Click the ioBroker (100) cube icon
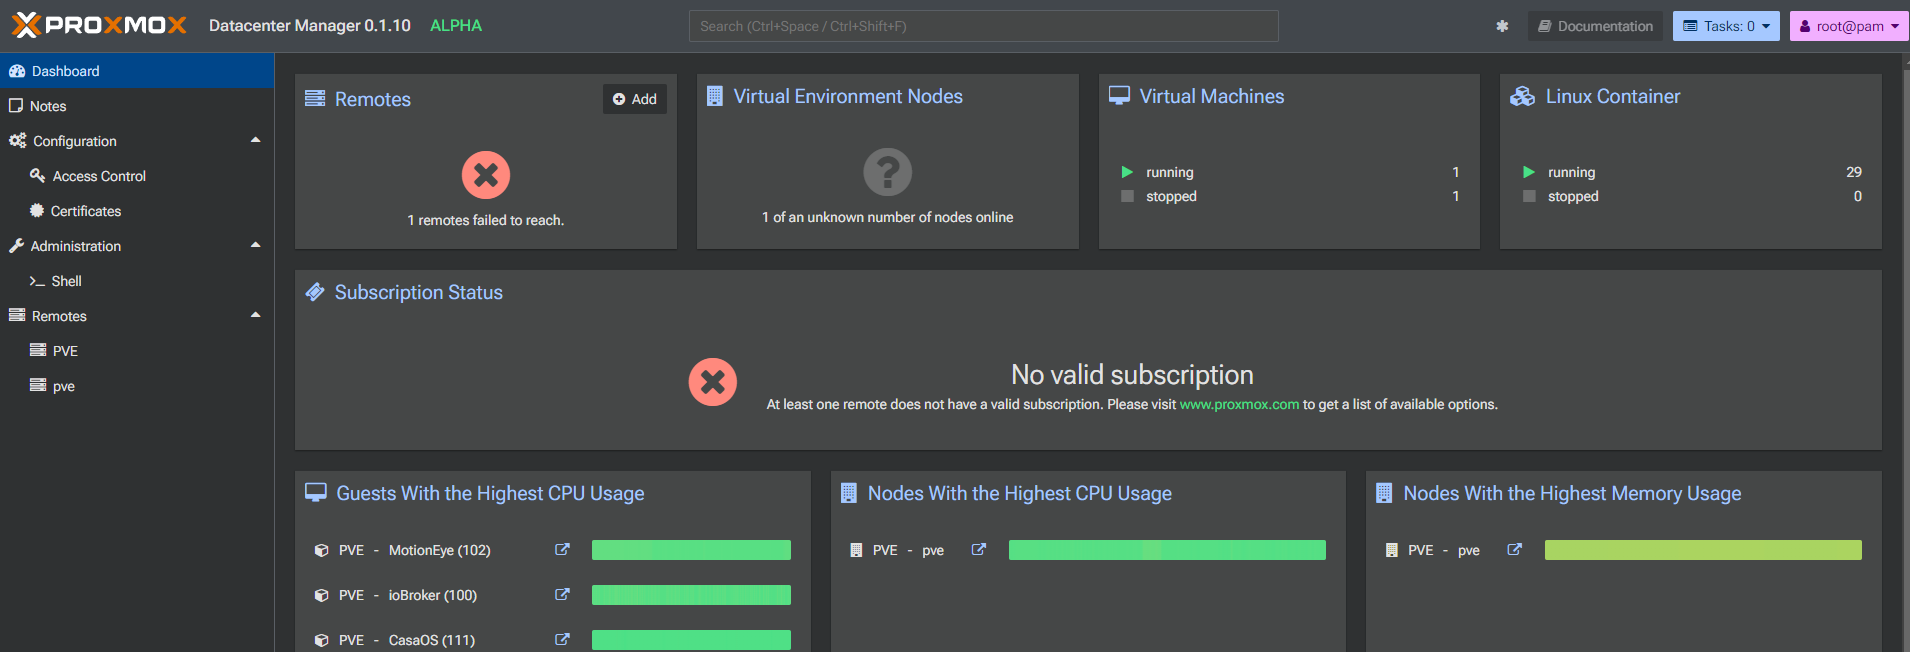Image resolution: width=1910 pixels, height=652 pixels. [x=322, y=595]
